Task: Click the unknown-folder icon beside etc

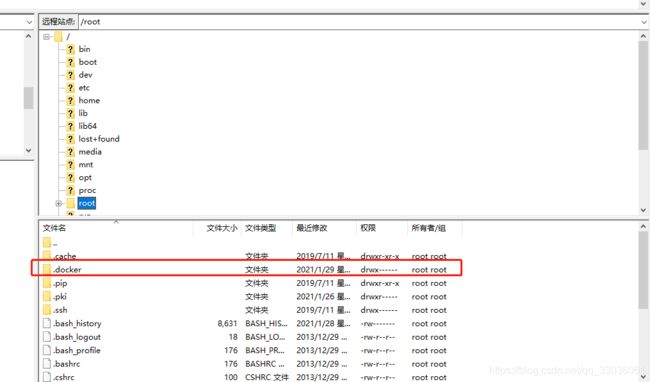Action: click(x=70, y=88)
